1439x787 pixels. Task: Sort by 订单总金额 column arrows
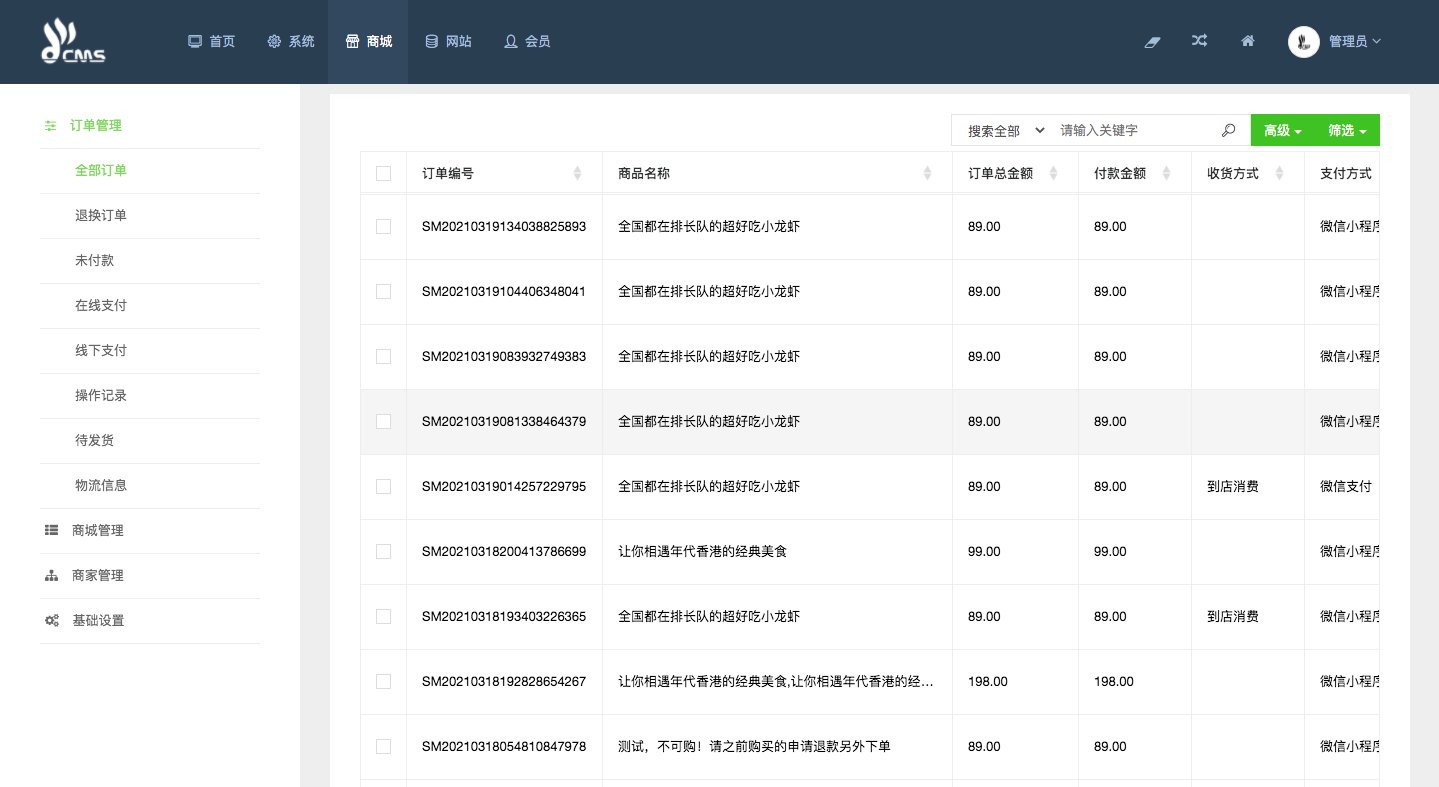(1053, 173)
